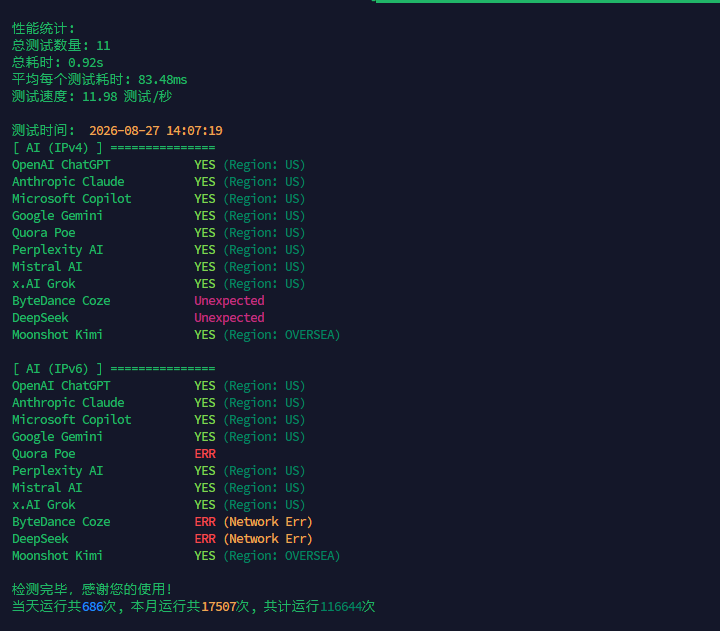
Task: Click the YES result for IPv6 Google Gemini
Action: [x=205, y=436]
